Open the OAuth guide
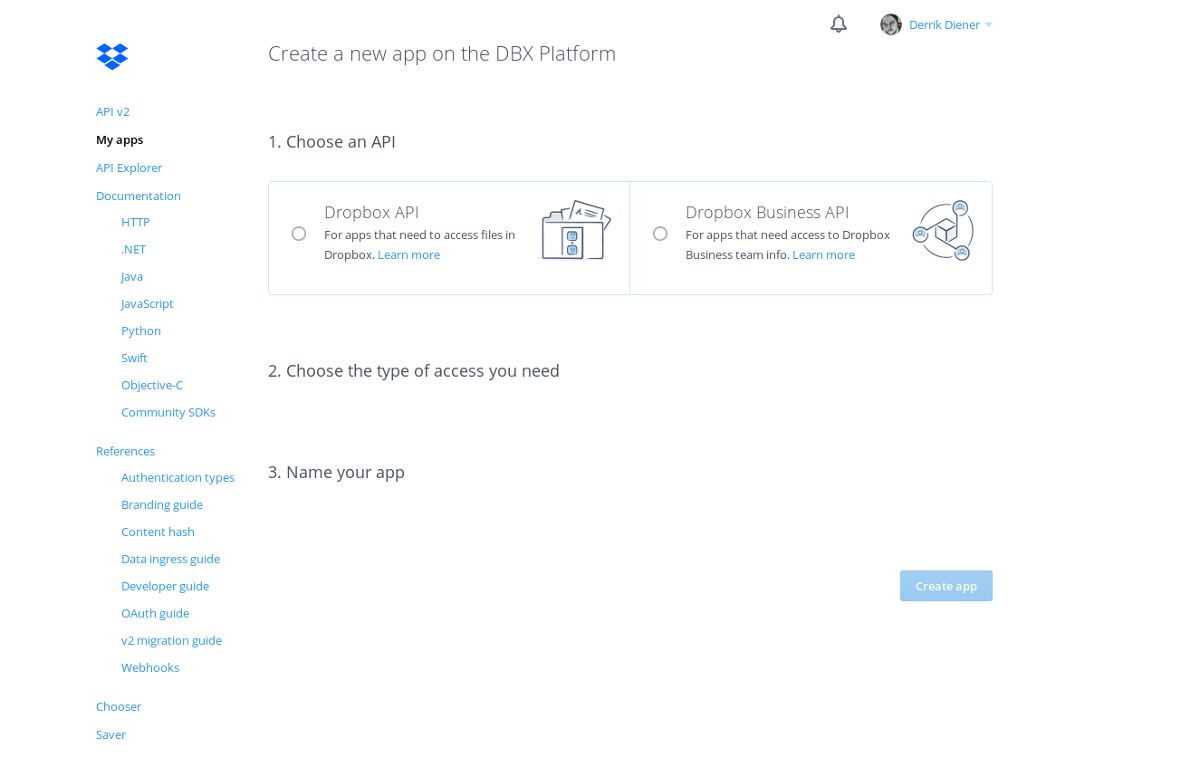Viewport: 1200px width, 757px height. click(x=155, y=612)
